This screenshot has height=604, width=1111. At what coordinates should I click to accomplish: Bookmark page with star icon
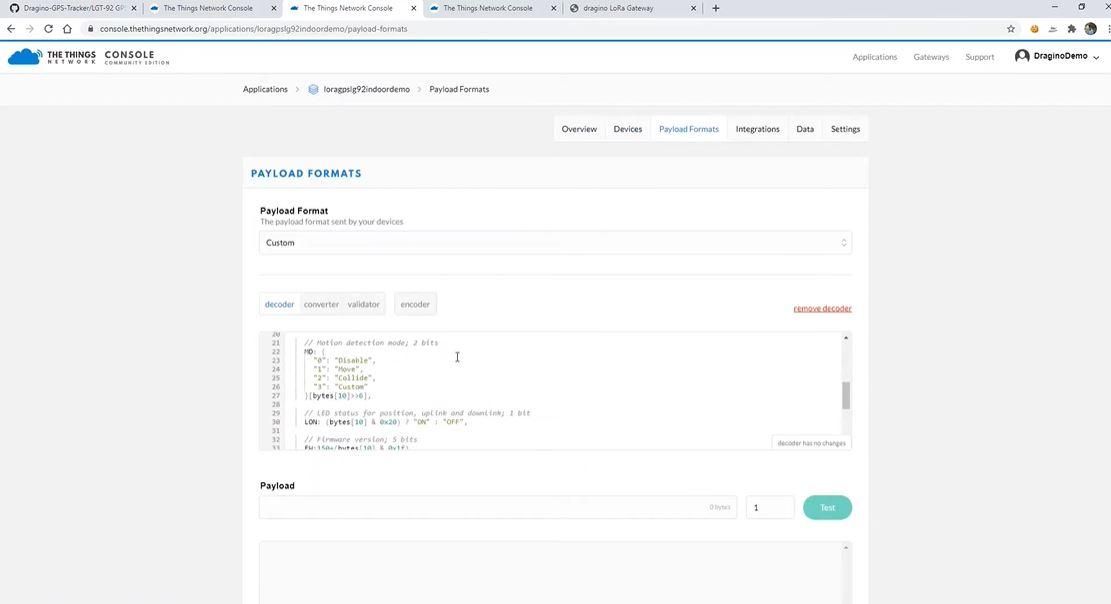(1011, 29)
